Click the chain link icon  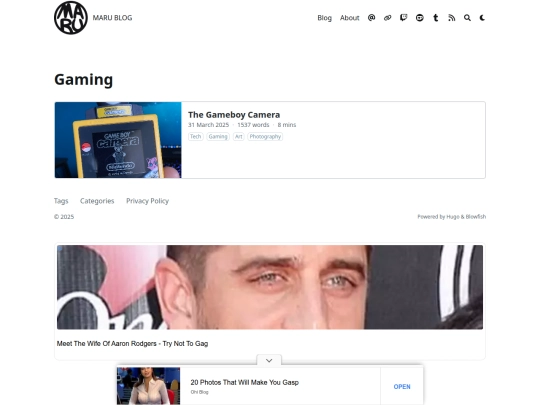point(387,18)
